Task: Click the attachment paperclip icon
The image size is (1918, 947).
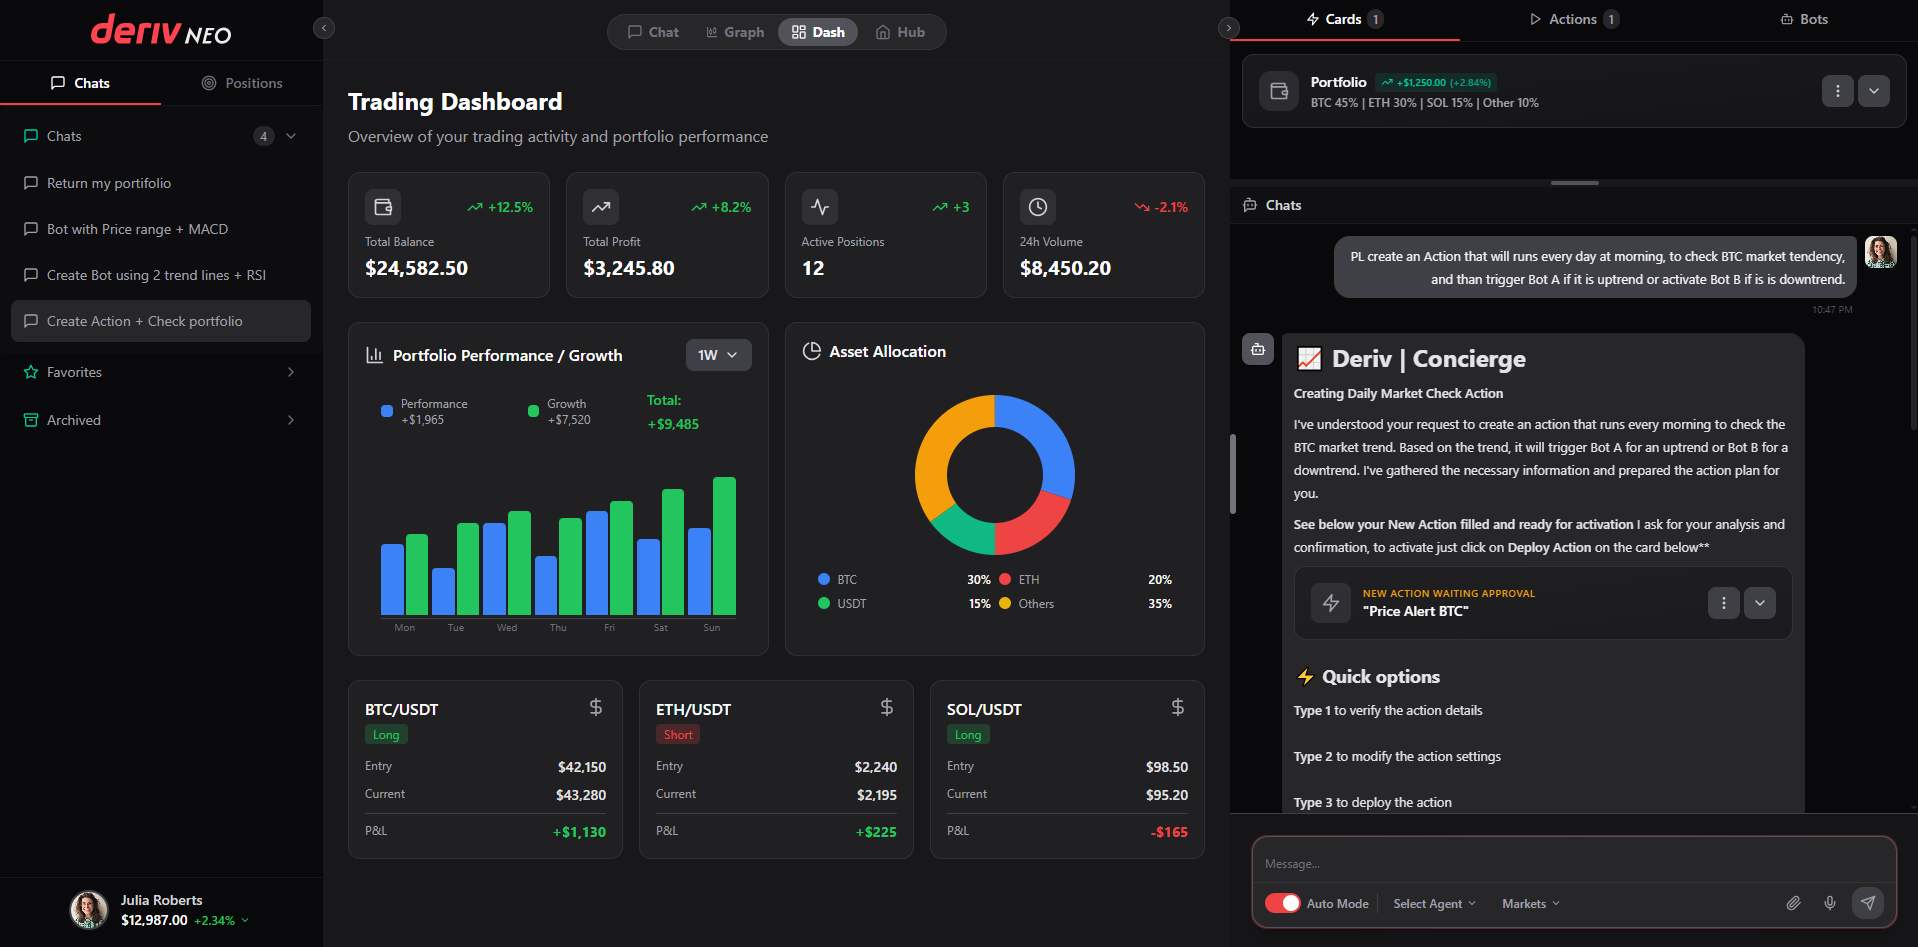Action: [1793, 903]
